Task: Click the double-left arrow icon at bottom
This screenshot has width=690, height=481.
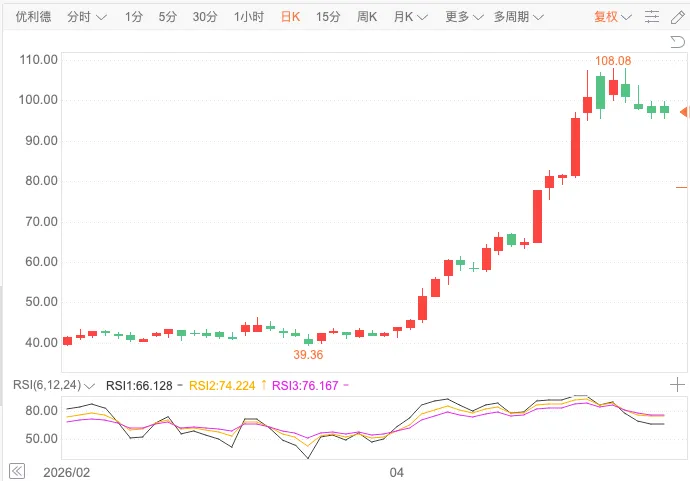Action: click(17, 471)
